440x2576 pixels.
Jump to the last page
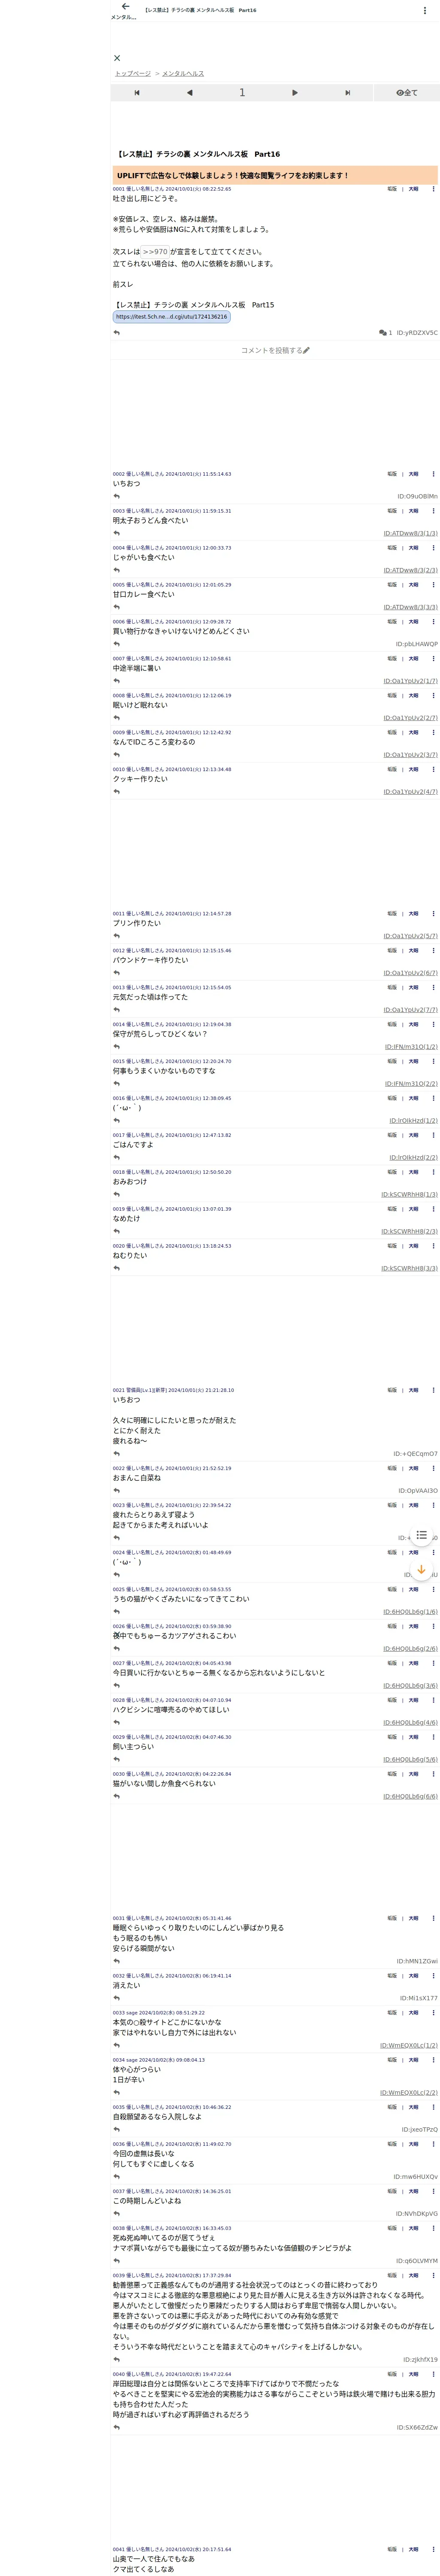[347, 93]
